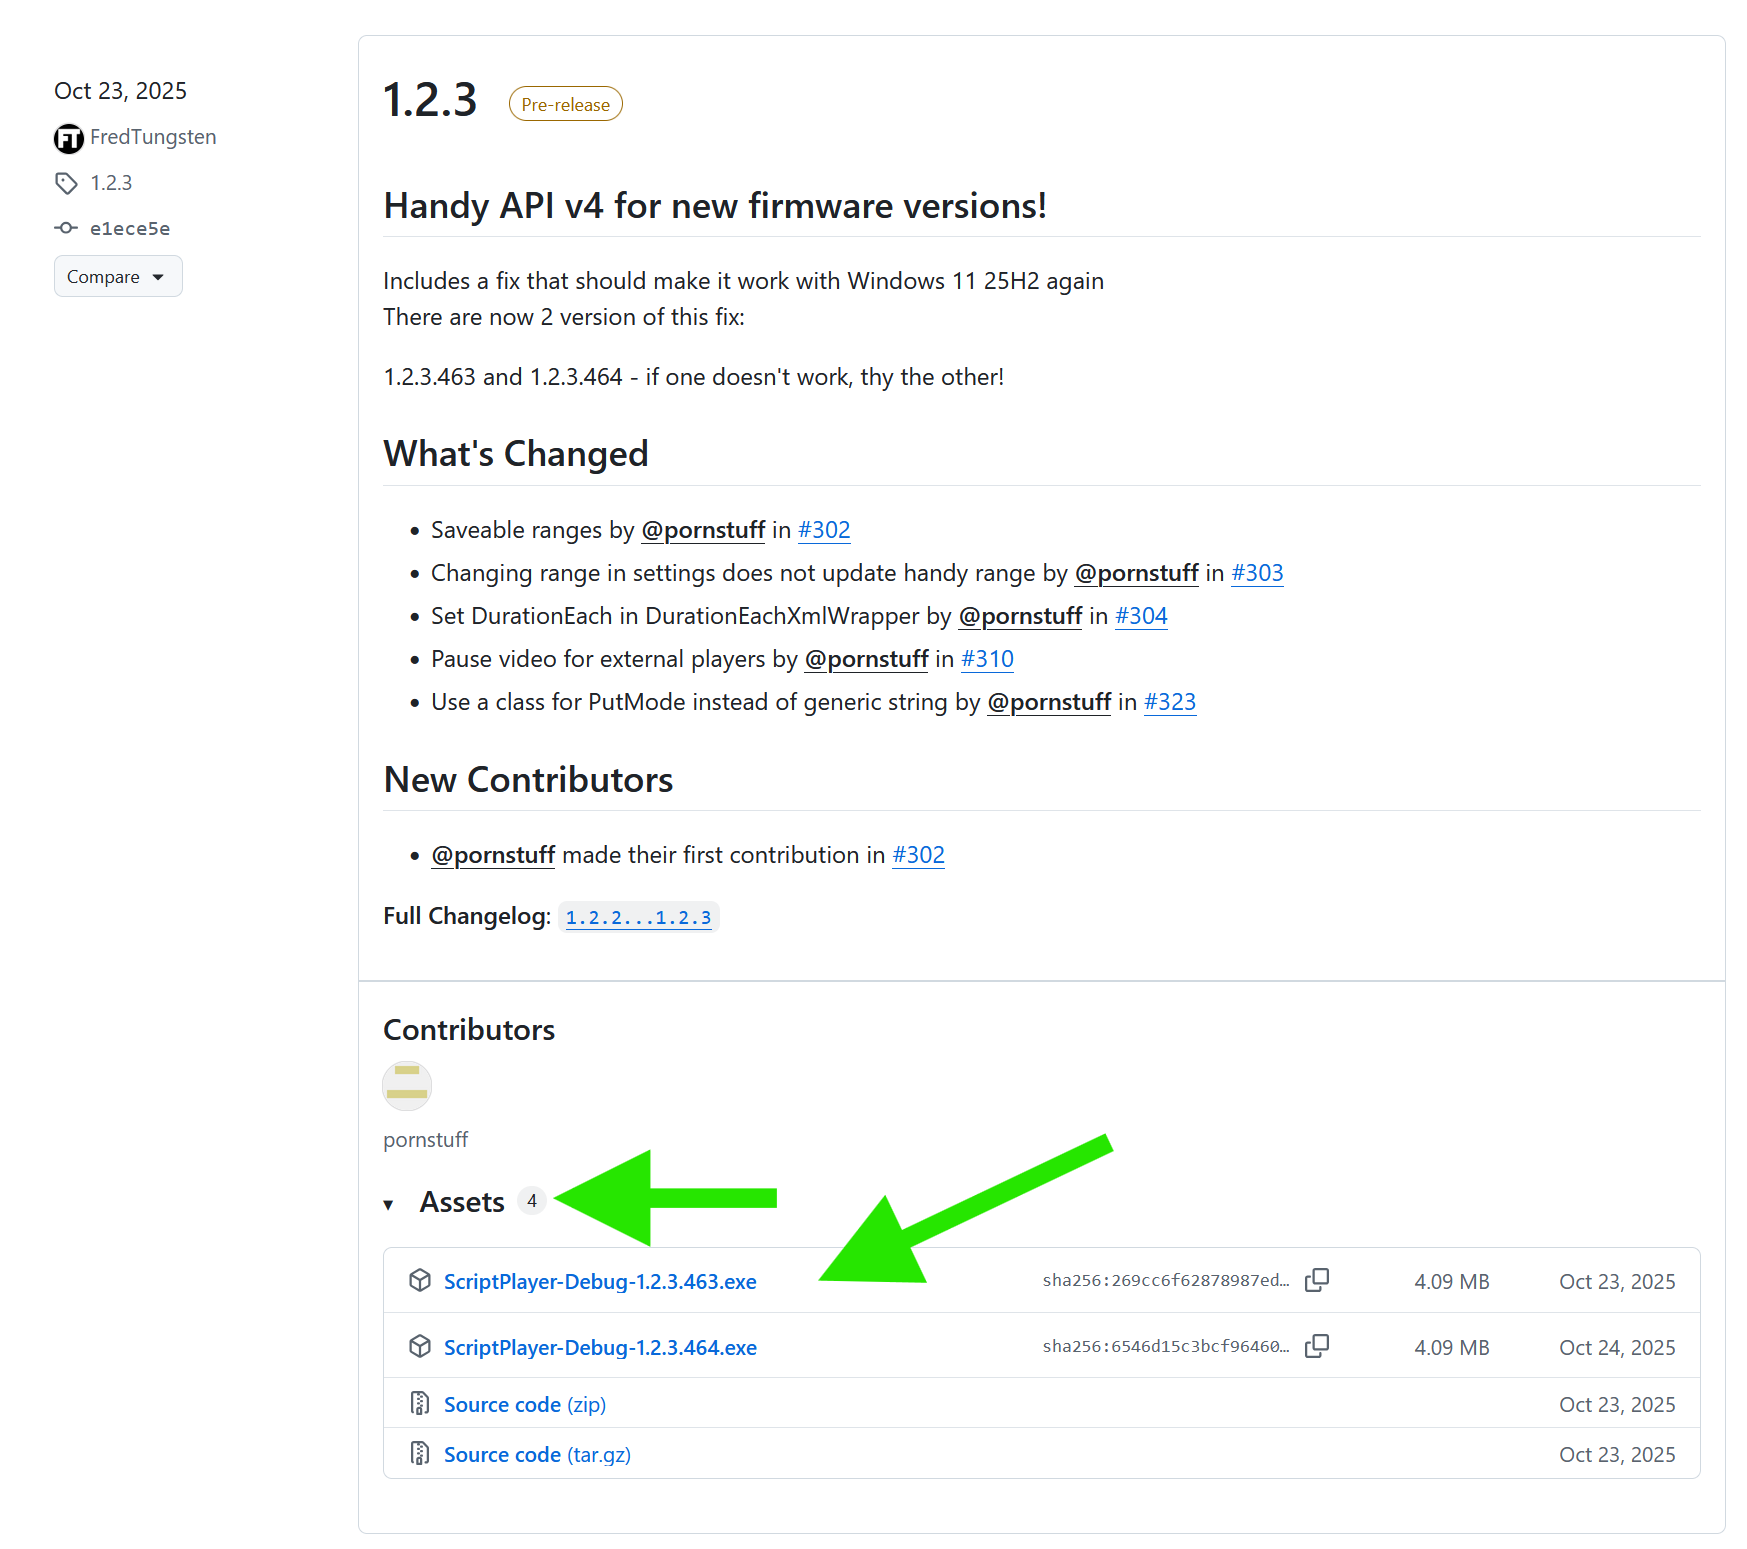The width and height of the screenshot is (1747, 1549).
Task: Copy sha256 hash for the 464 exe
Action: (1317, 1346)
